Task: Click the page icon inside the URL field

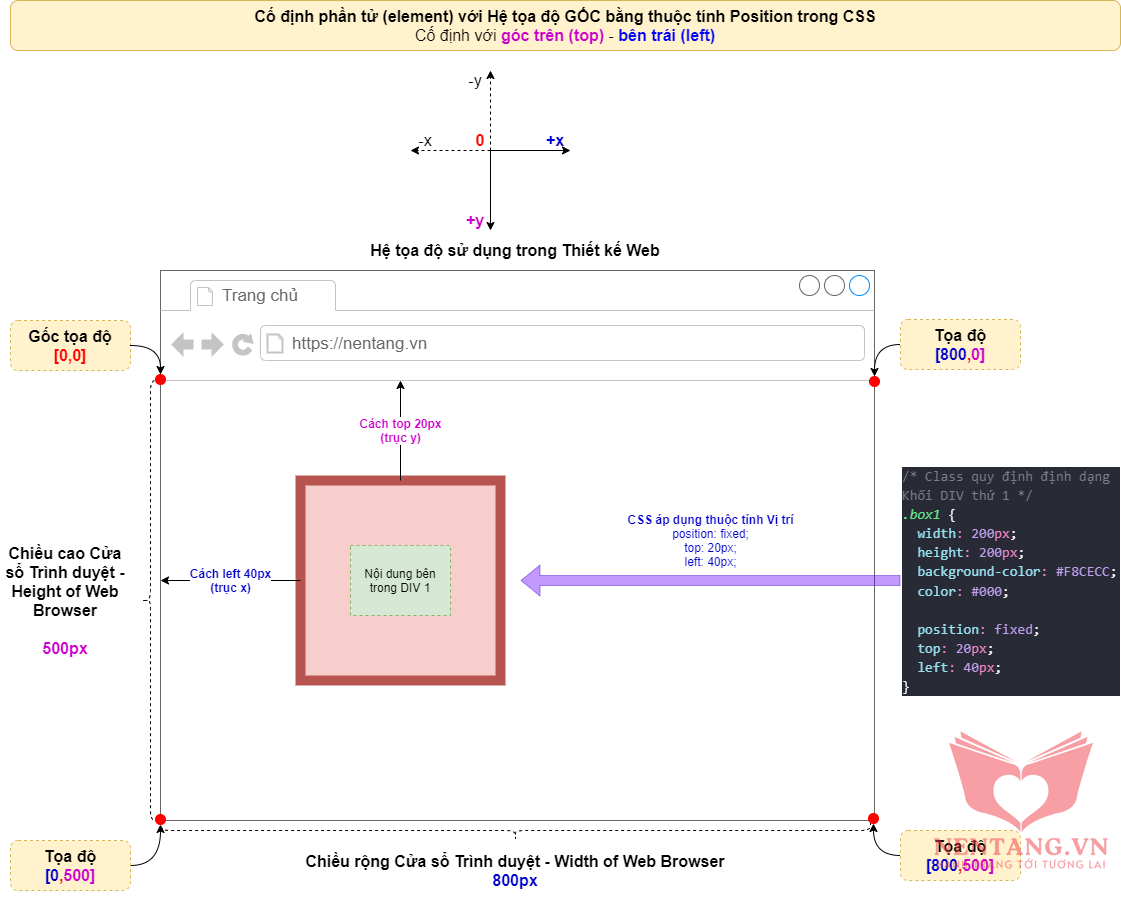Action: (x=275, y=344)
